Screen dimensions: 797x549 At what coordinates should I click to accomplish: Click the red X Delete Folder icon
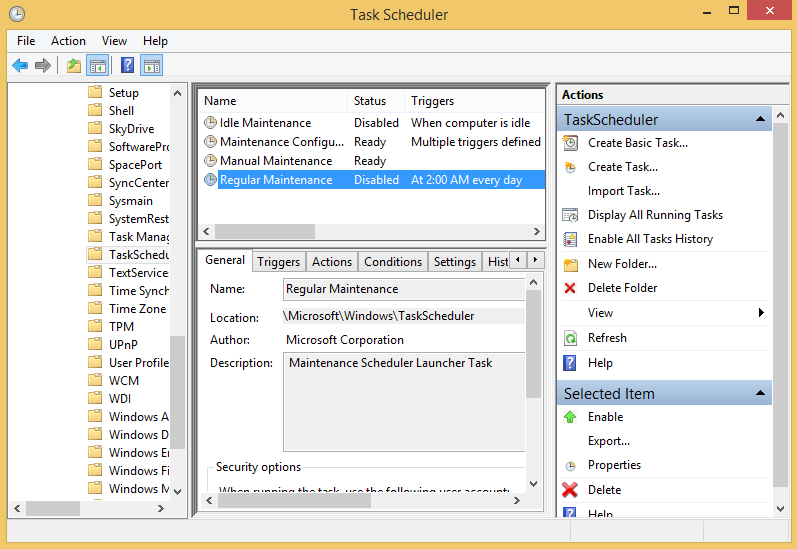click(x=570, y=288)
